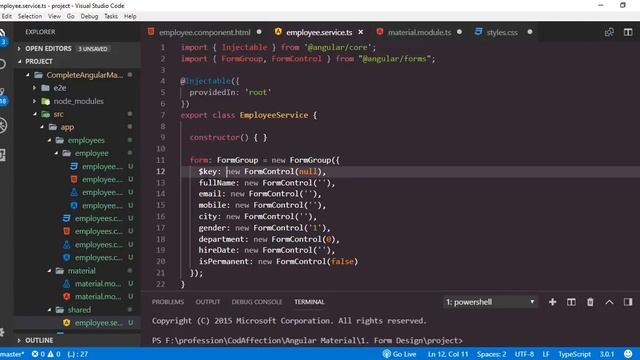Click the Open Changes icon in editor toolbar

click(609, 32)
